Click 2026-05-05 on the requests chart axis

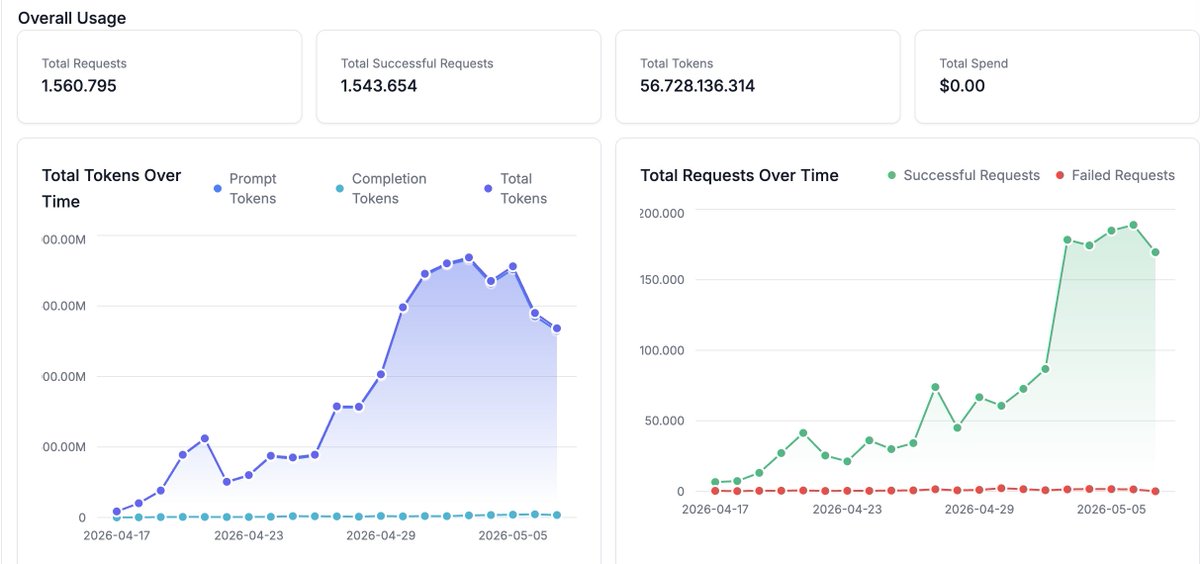pos(1111,509)
